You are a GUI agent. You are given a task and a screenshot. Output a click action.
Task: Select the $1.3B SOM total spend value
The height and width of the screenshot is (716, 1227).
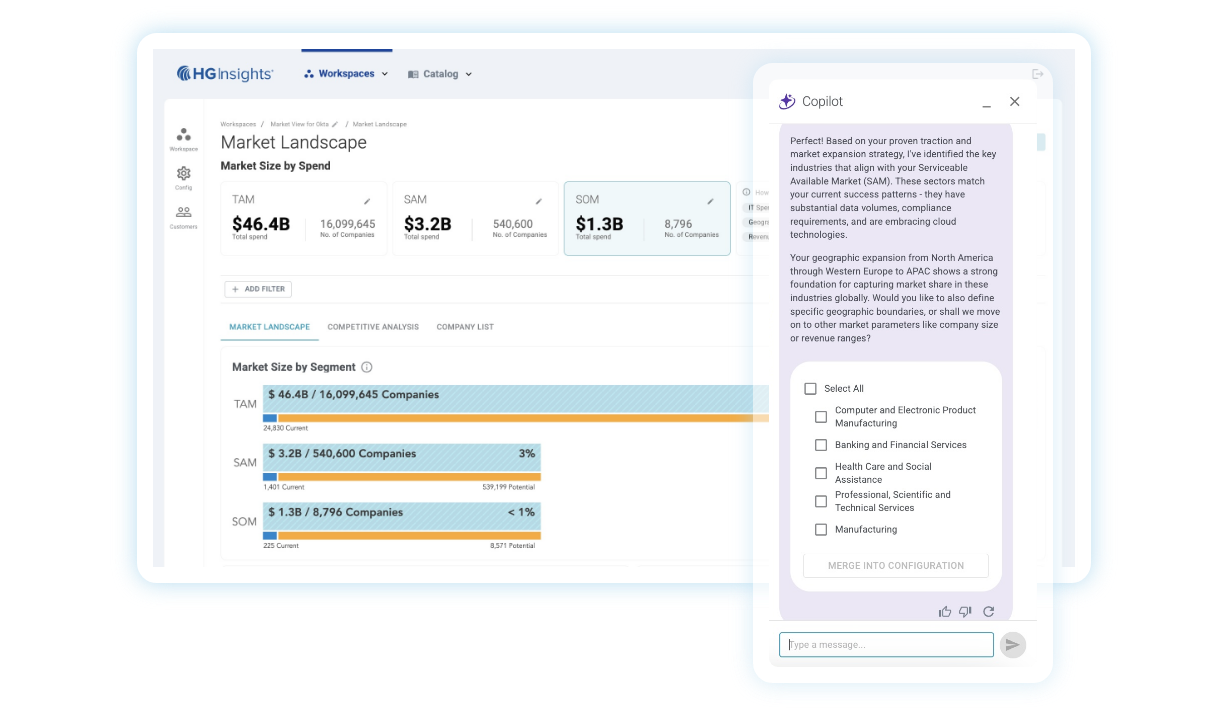[x=600, y=224]
